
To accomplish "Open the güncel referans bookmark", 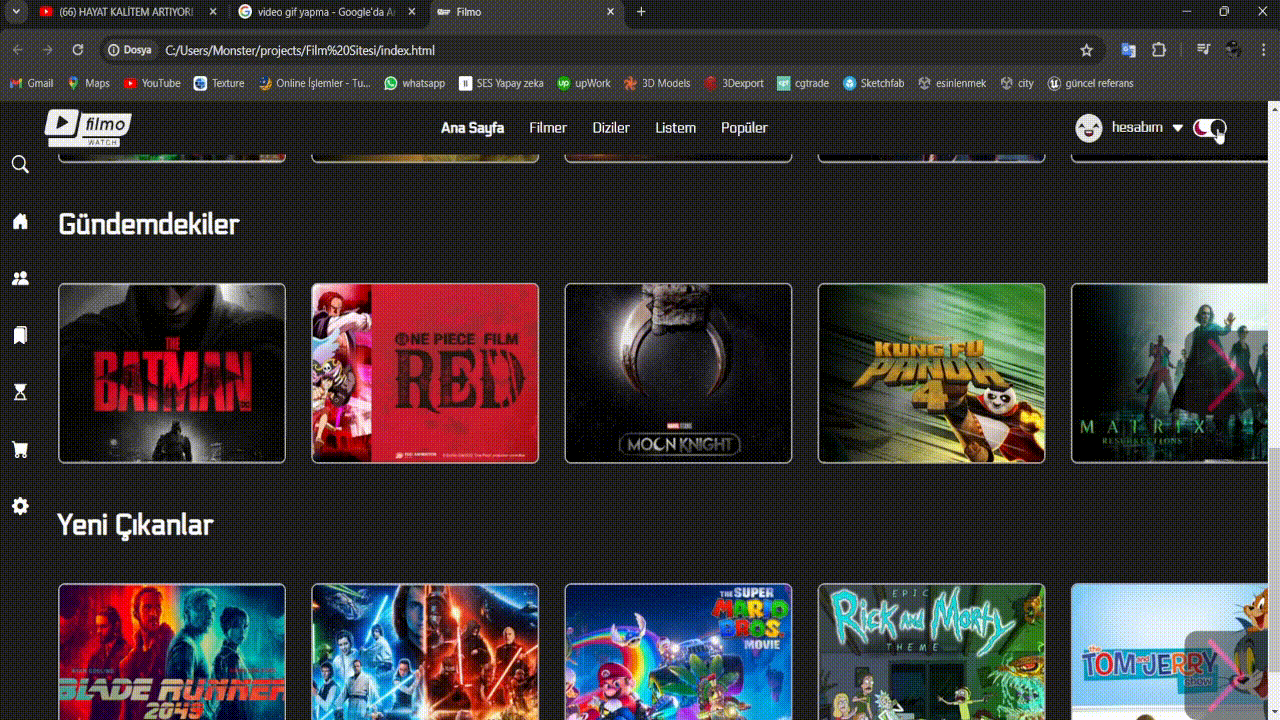I will pyautogui.click(x=1090, y=83).
